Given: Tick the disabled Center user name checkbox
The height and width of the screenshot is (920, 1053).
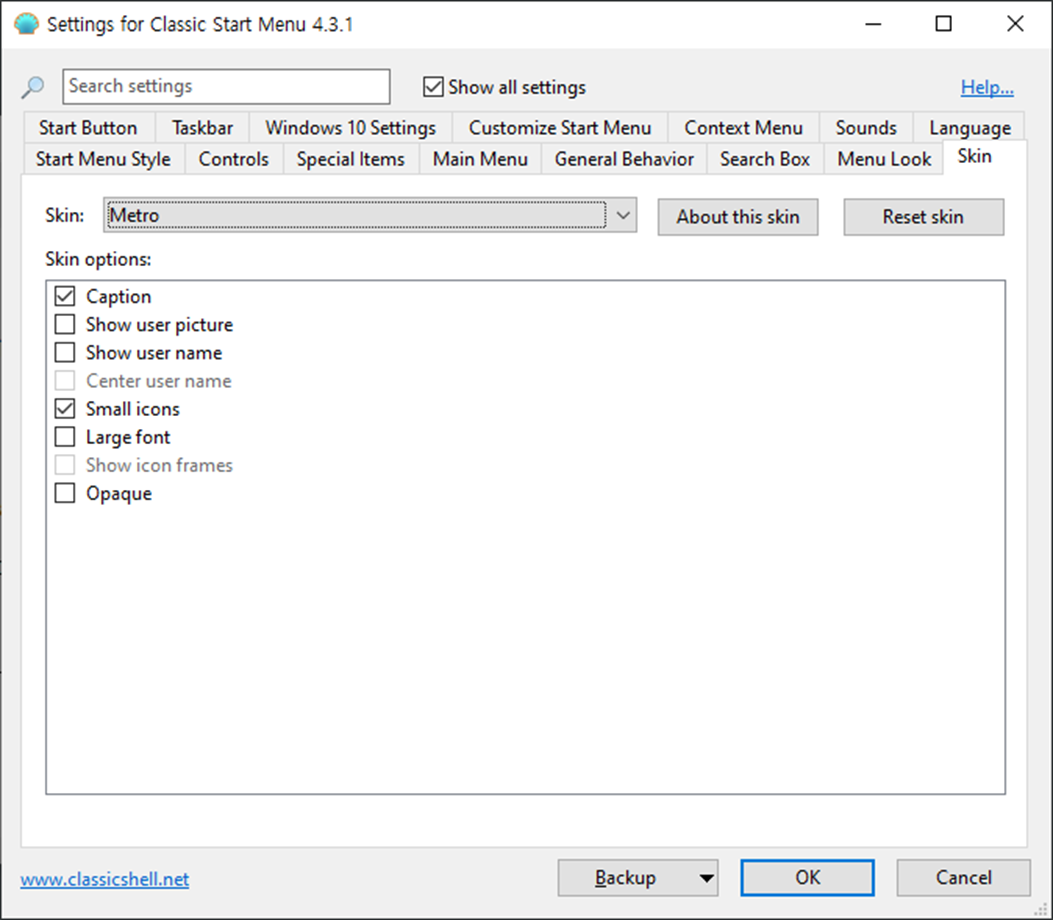Looking at the screenshot, I should [x=64, y=381].
